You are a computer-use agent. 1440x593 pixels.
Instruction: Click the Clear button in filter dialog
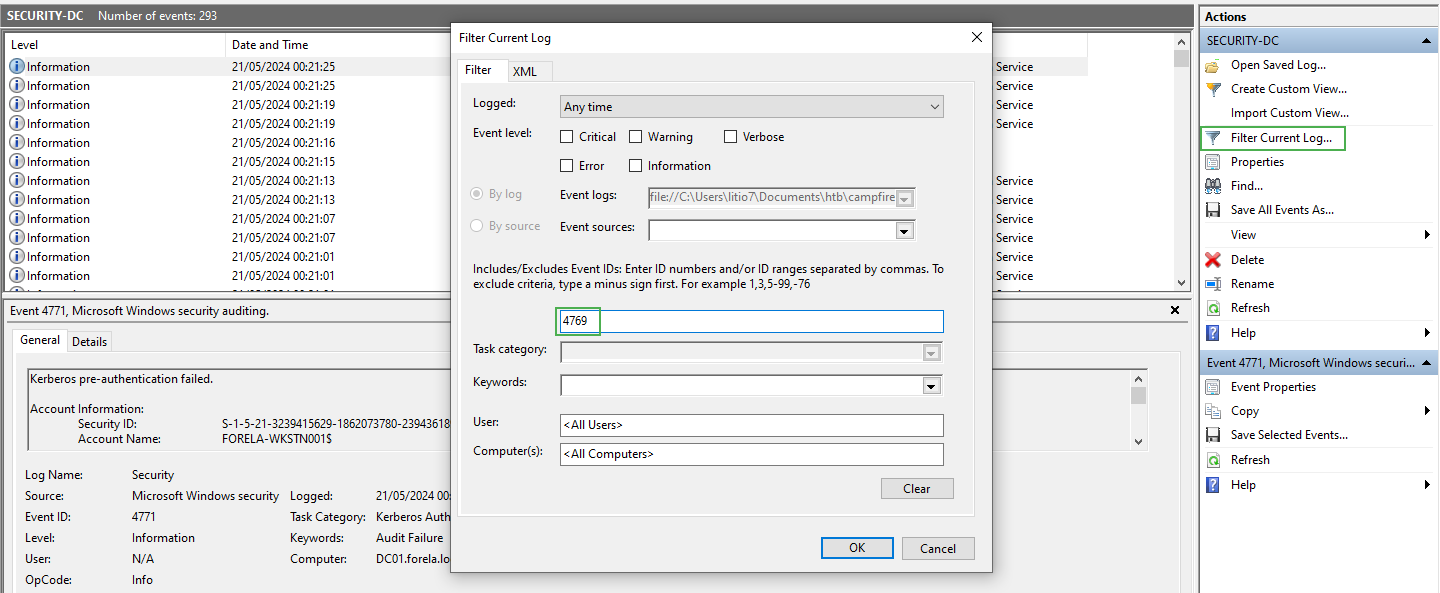(917, 489)
